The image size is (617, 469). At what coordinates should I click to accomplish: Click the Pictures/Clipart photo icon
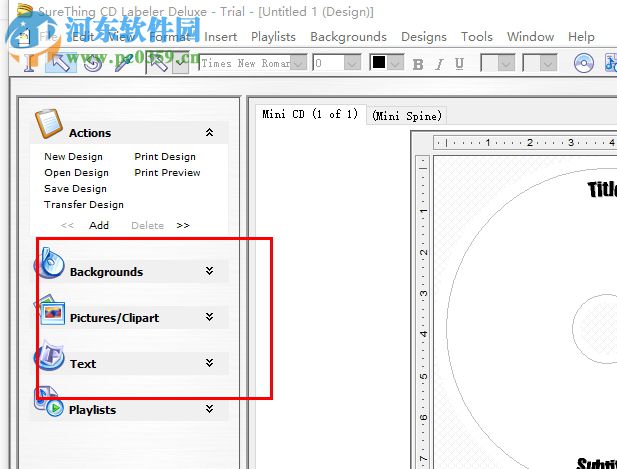(50, 310)
